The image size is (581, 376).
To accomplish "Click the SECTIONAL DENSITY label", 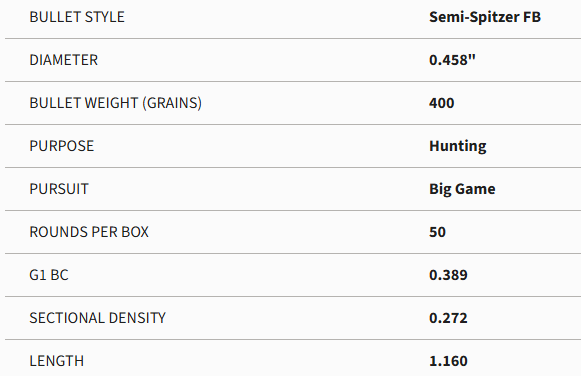I will [97, 318].
